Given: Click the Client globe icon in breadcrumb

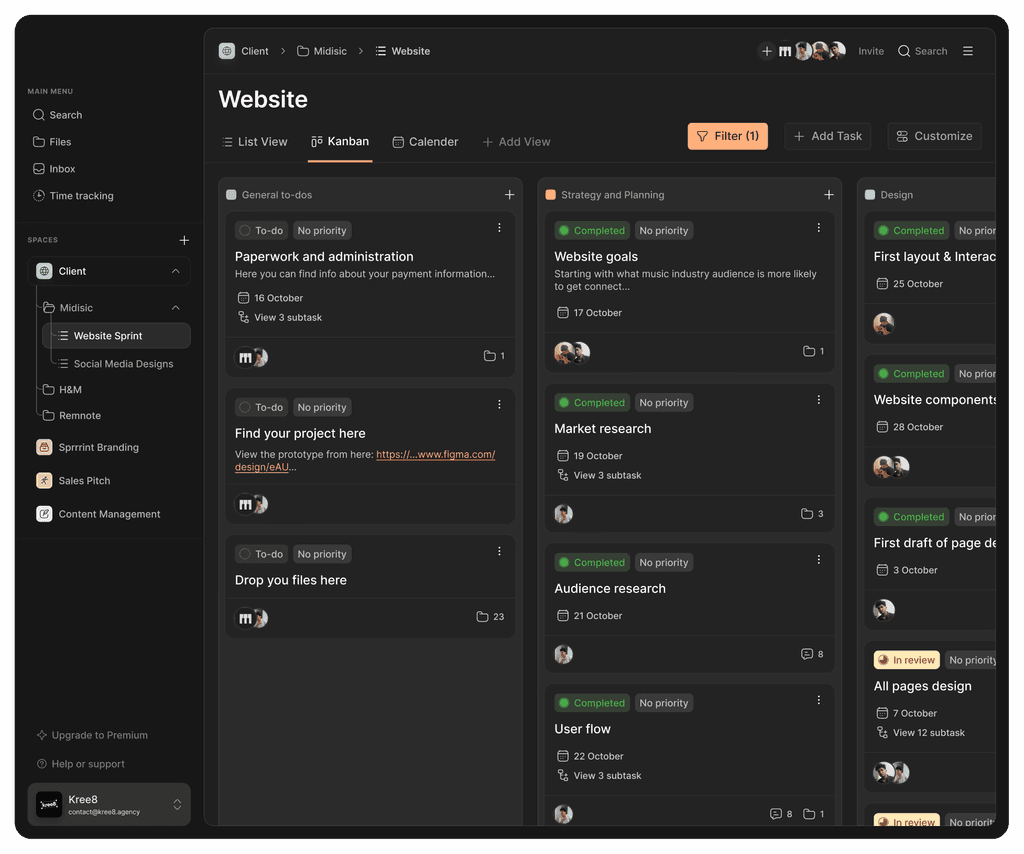Looking at the screenshot, I should [227, 51].
